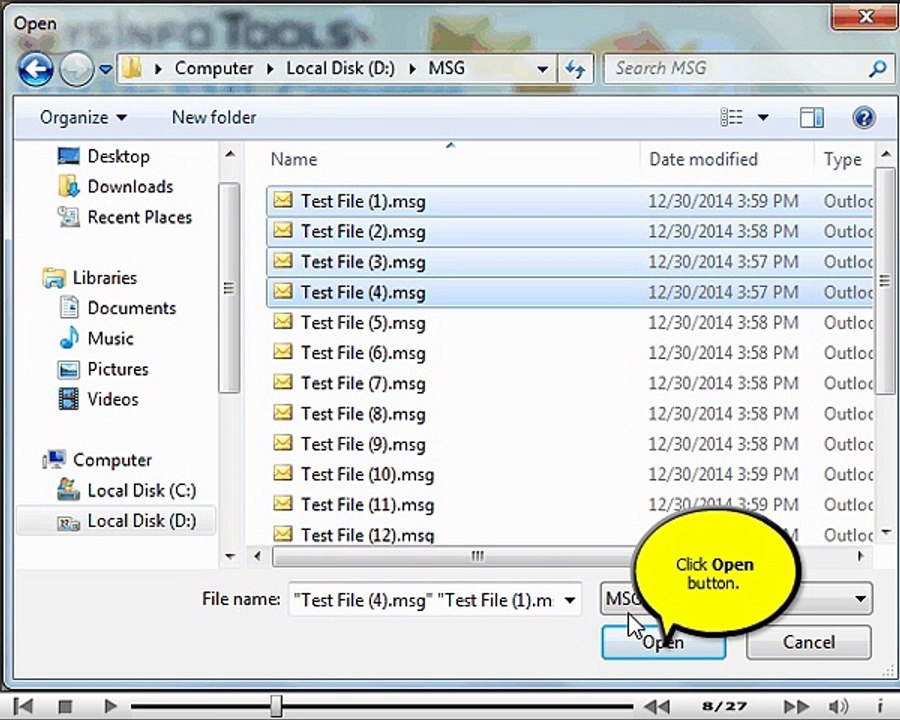Screen dimensions: 900x720
Task: Click the refresh icon beside address bar
Action: pos(576,69)
